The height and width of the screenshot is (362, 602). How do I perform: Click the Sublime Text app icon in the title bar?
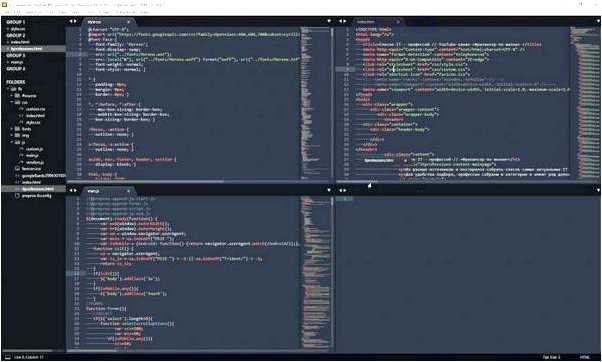pos(5,5)
